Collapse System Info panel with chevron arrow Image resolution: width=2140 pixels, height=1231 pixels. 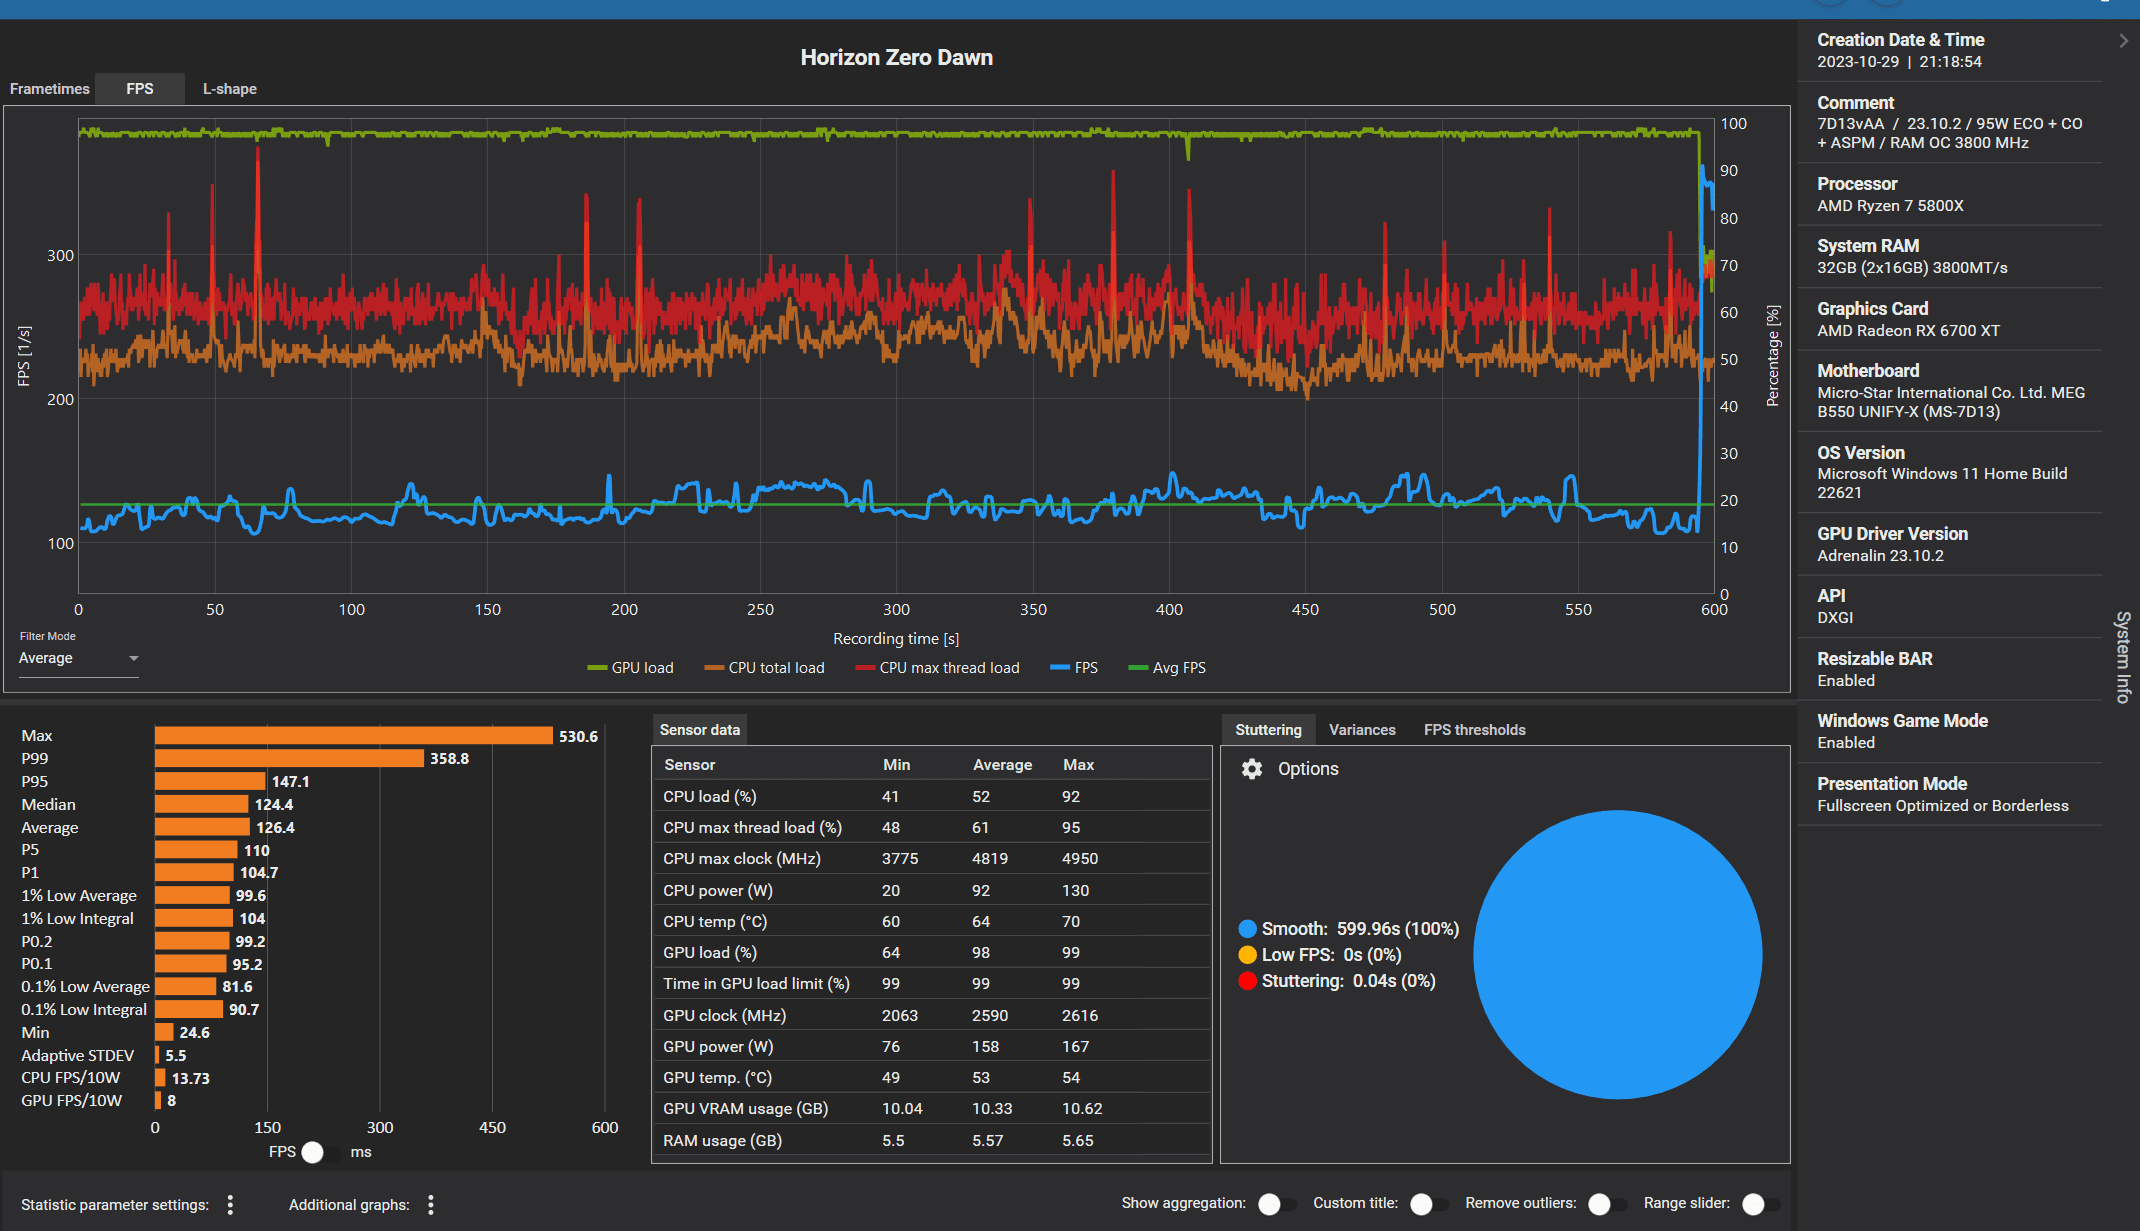(x=2123, y=41)
